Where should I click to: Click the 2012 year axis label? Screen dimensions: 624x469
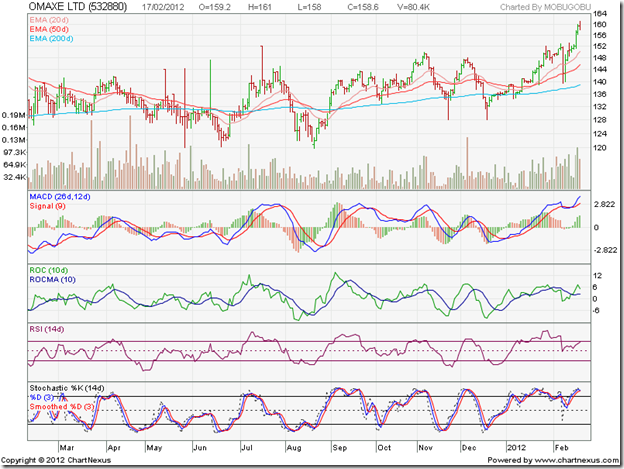pyautogui.click(x=517, y=448)
